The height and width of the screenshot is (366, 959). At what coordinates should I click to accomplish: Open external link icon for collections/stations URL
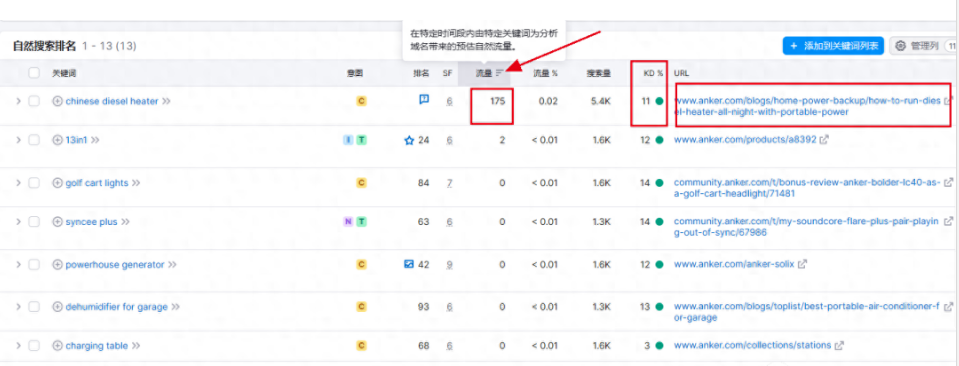(839, 345)
